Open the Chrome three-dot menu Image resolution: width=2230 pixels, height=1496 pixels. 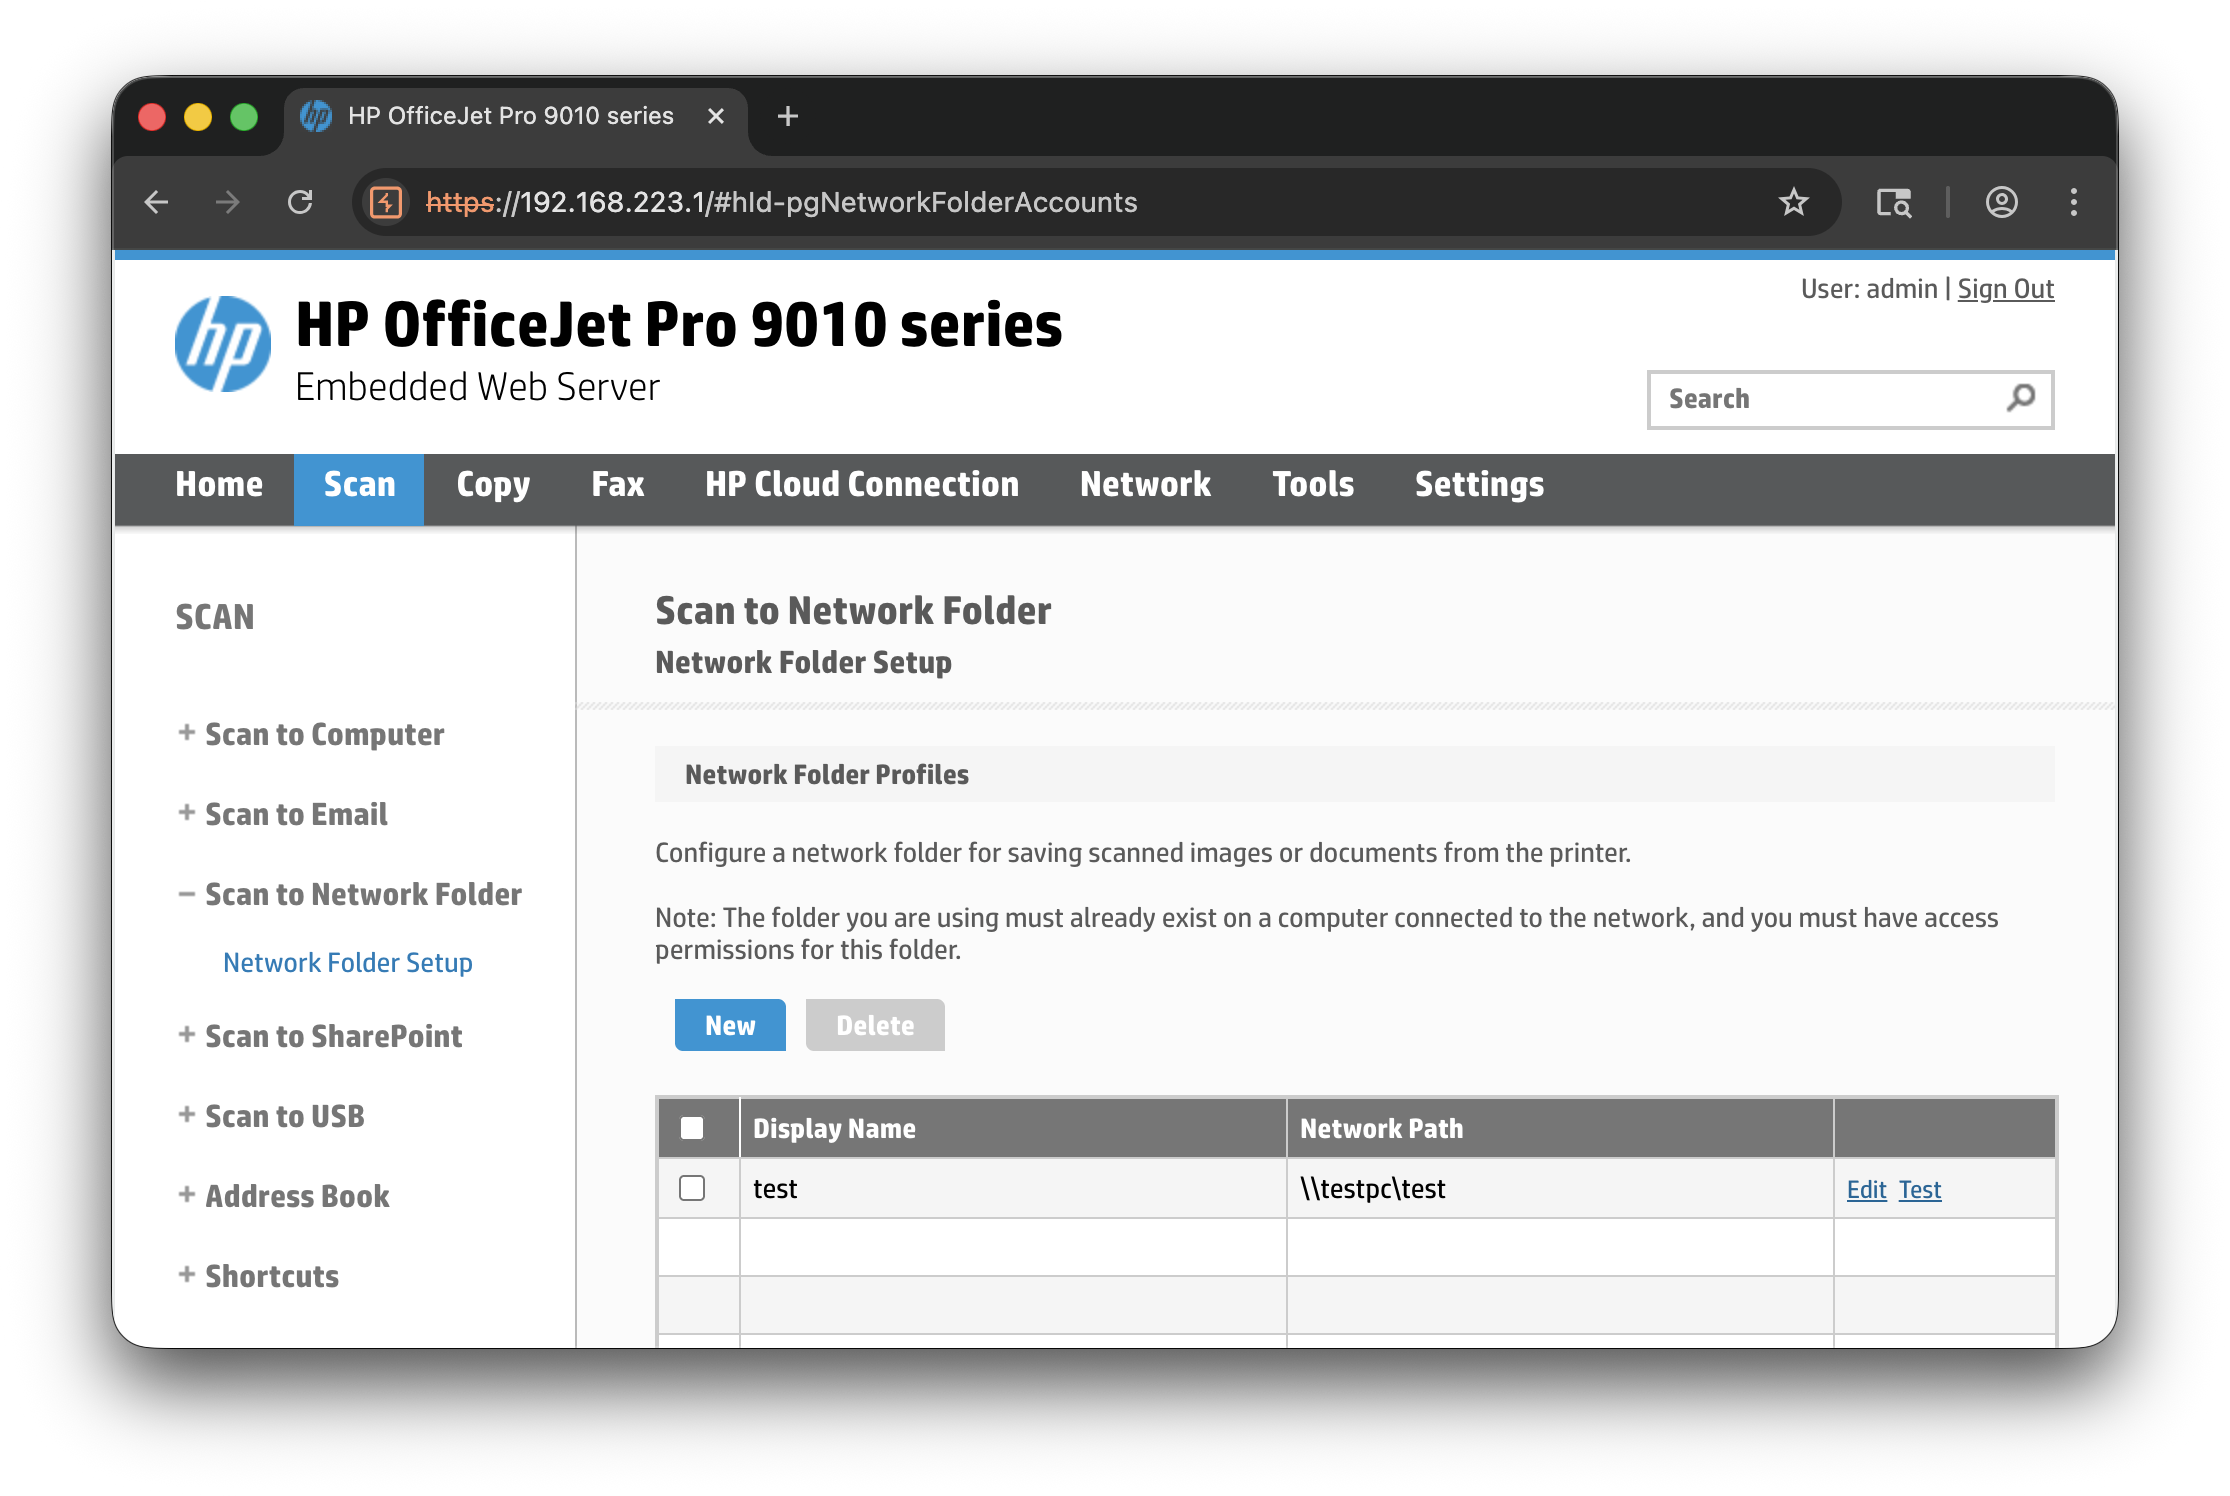[2074, 202]
